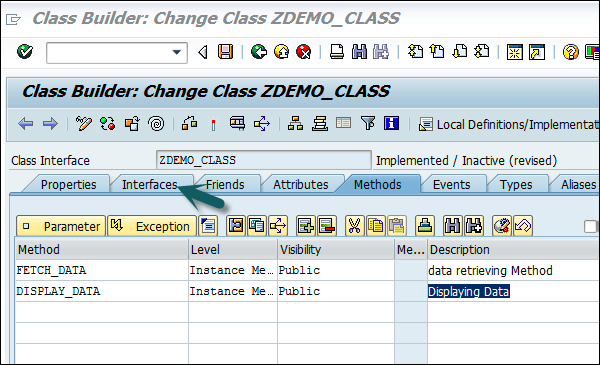Viewport: 600px width, 365px height.
Task: Switch to the Types tab
Action: click(516, 184)
